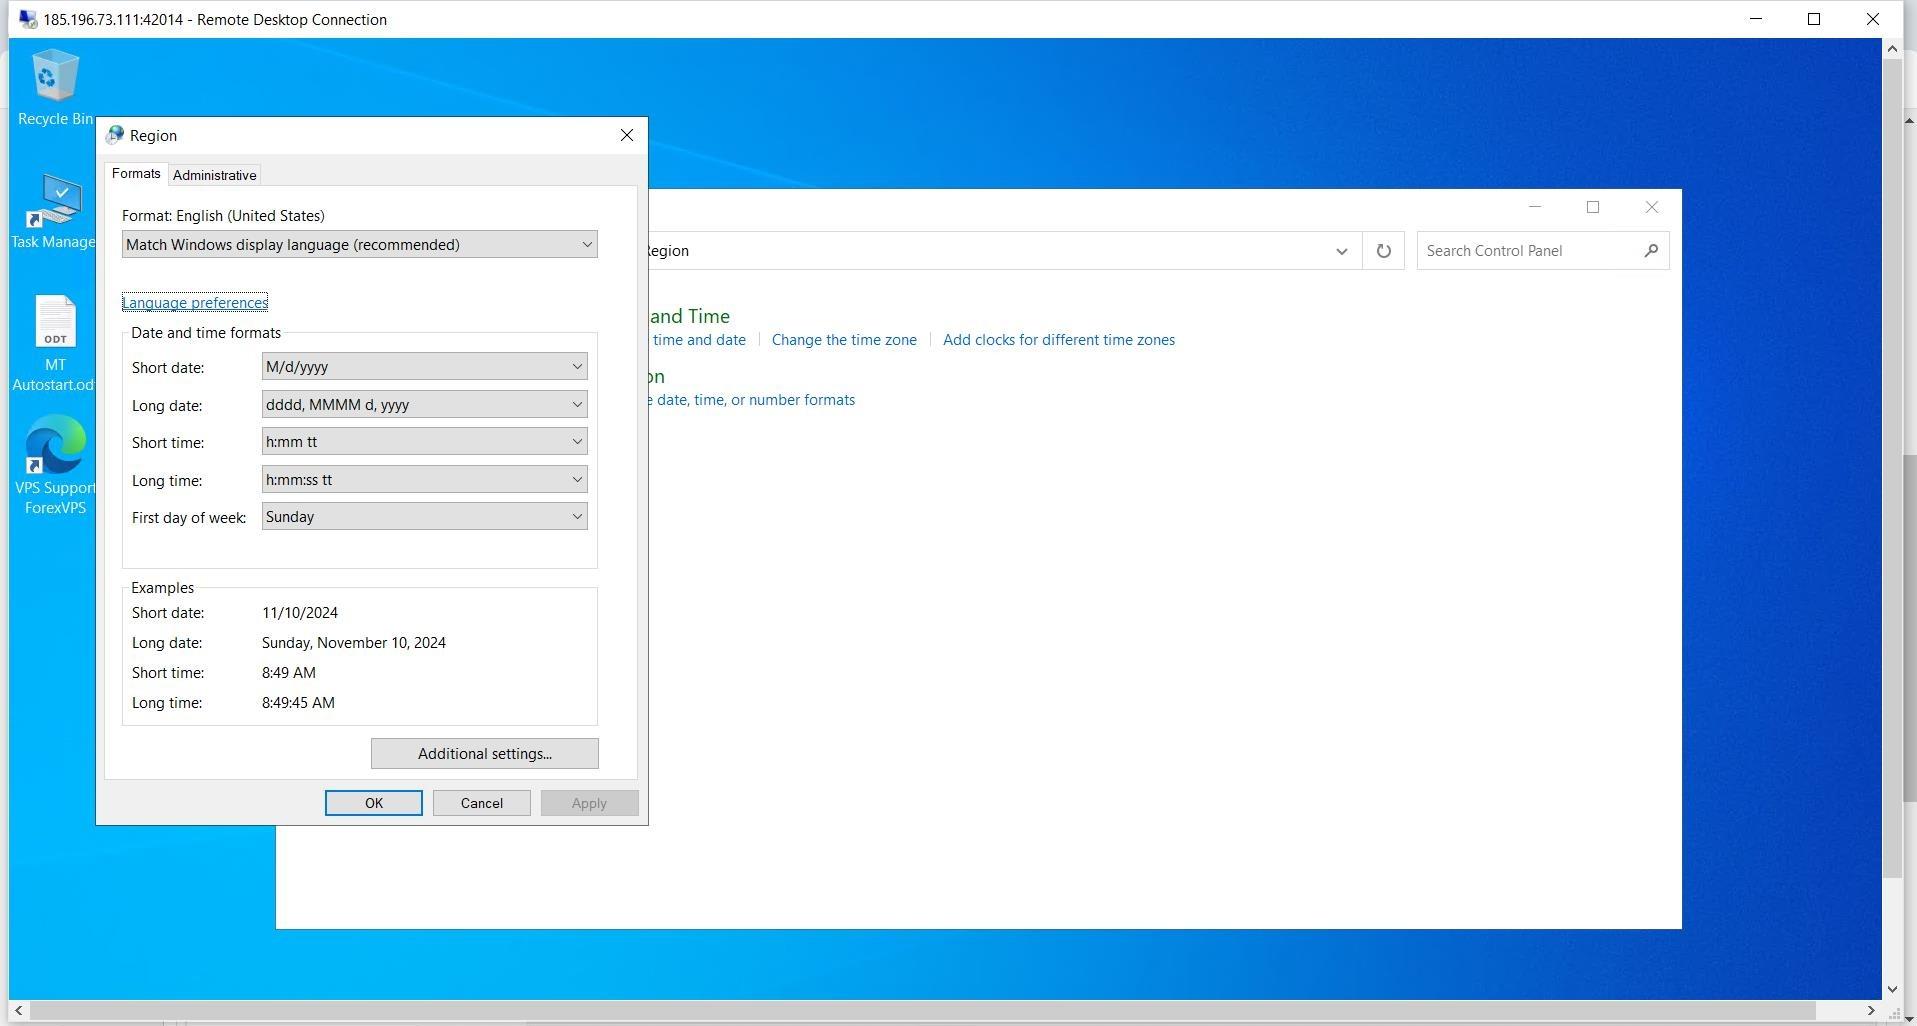Image resolution: width=1917 pixels, height=1026 pixels.
Task: Click the 'and Time' category heading
Action: coord(689,316)
